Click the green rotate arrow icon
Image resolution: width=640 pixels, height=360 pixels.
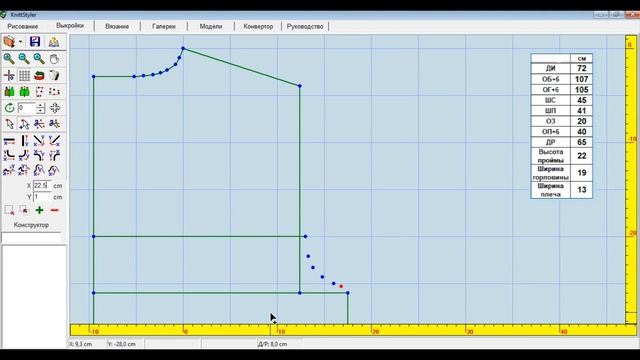coord(9,108)
